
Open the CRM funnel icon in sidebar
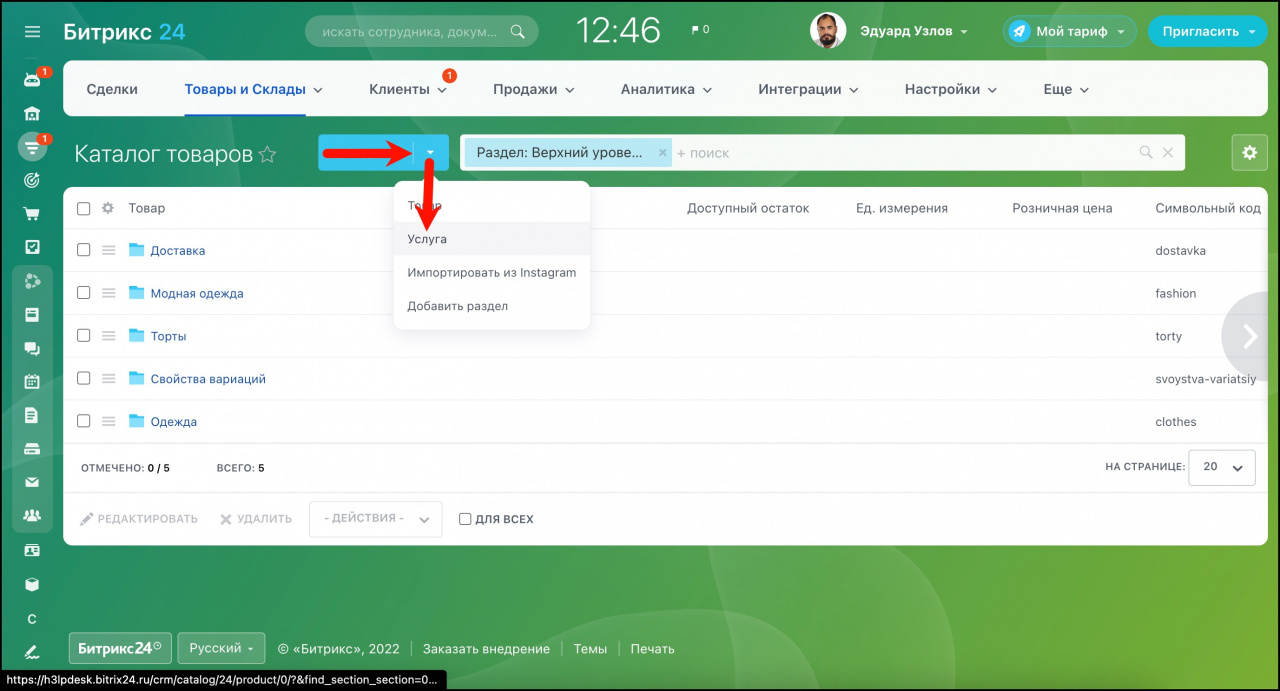pos(32,147)
